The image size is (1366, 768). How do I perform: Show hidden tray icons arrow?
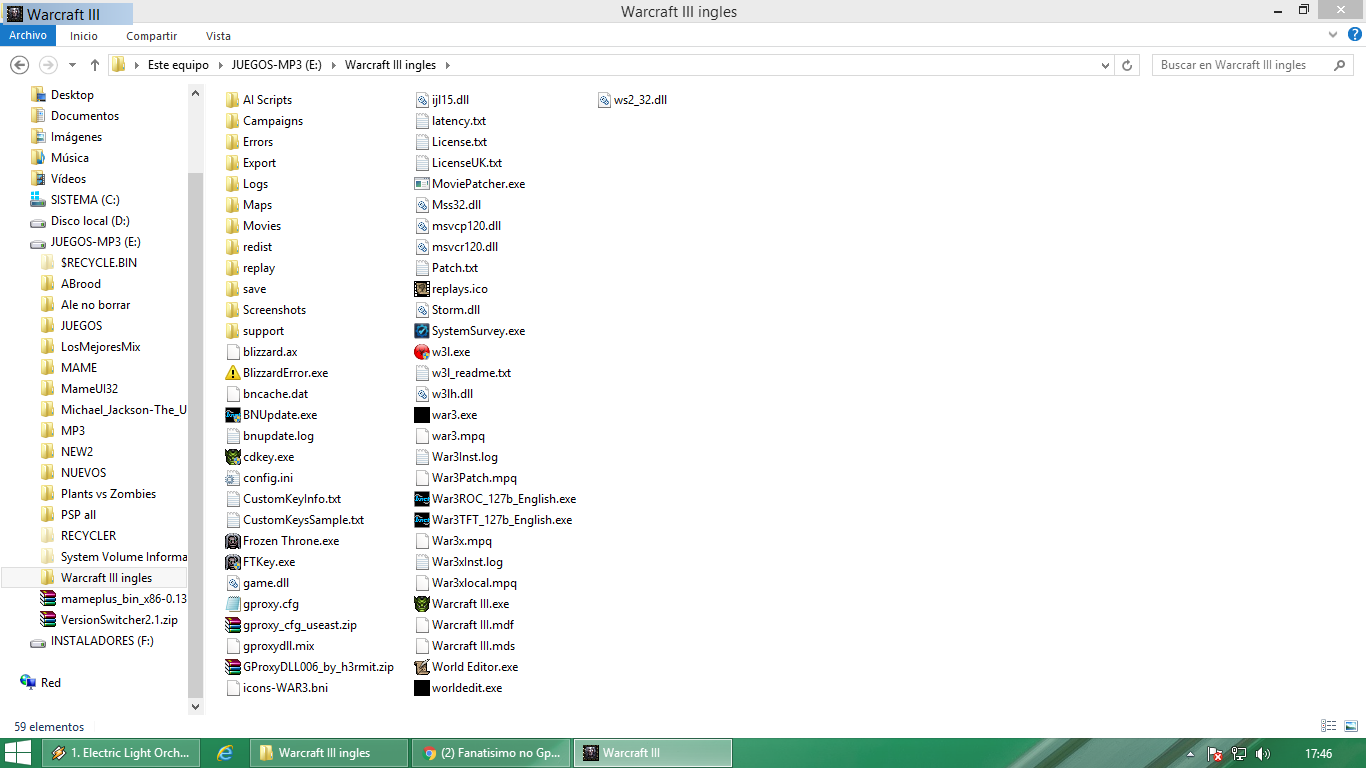pyautogui.click(x=1190, y=754)
